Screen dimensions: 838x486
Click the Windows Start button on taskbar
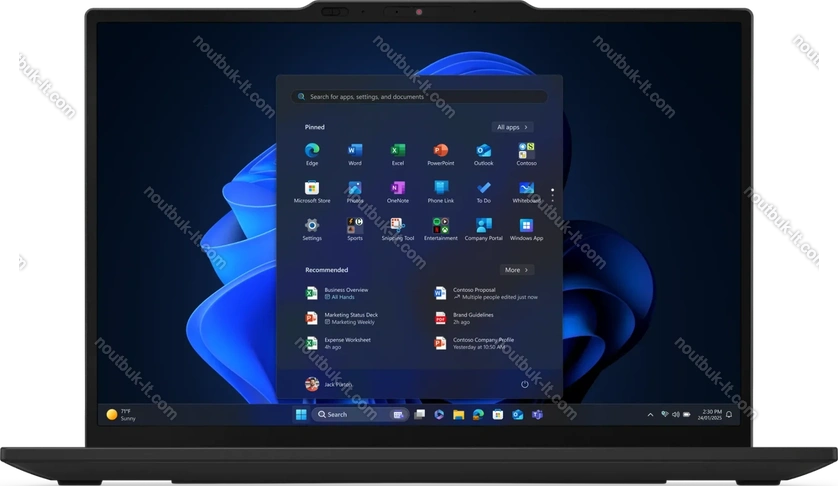(299, 414)
